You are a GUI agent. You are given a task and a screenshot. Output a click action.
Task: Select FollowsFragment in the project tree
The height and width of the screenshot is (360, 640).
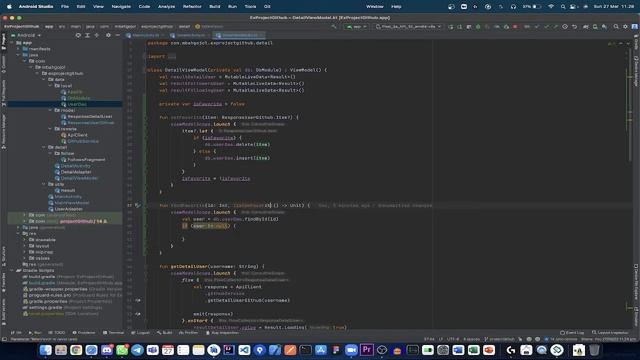[86, 160]
